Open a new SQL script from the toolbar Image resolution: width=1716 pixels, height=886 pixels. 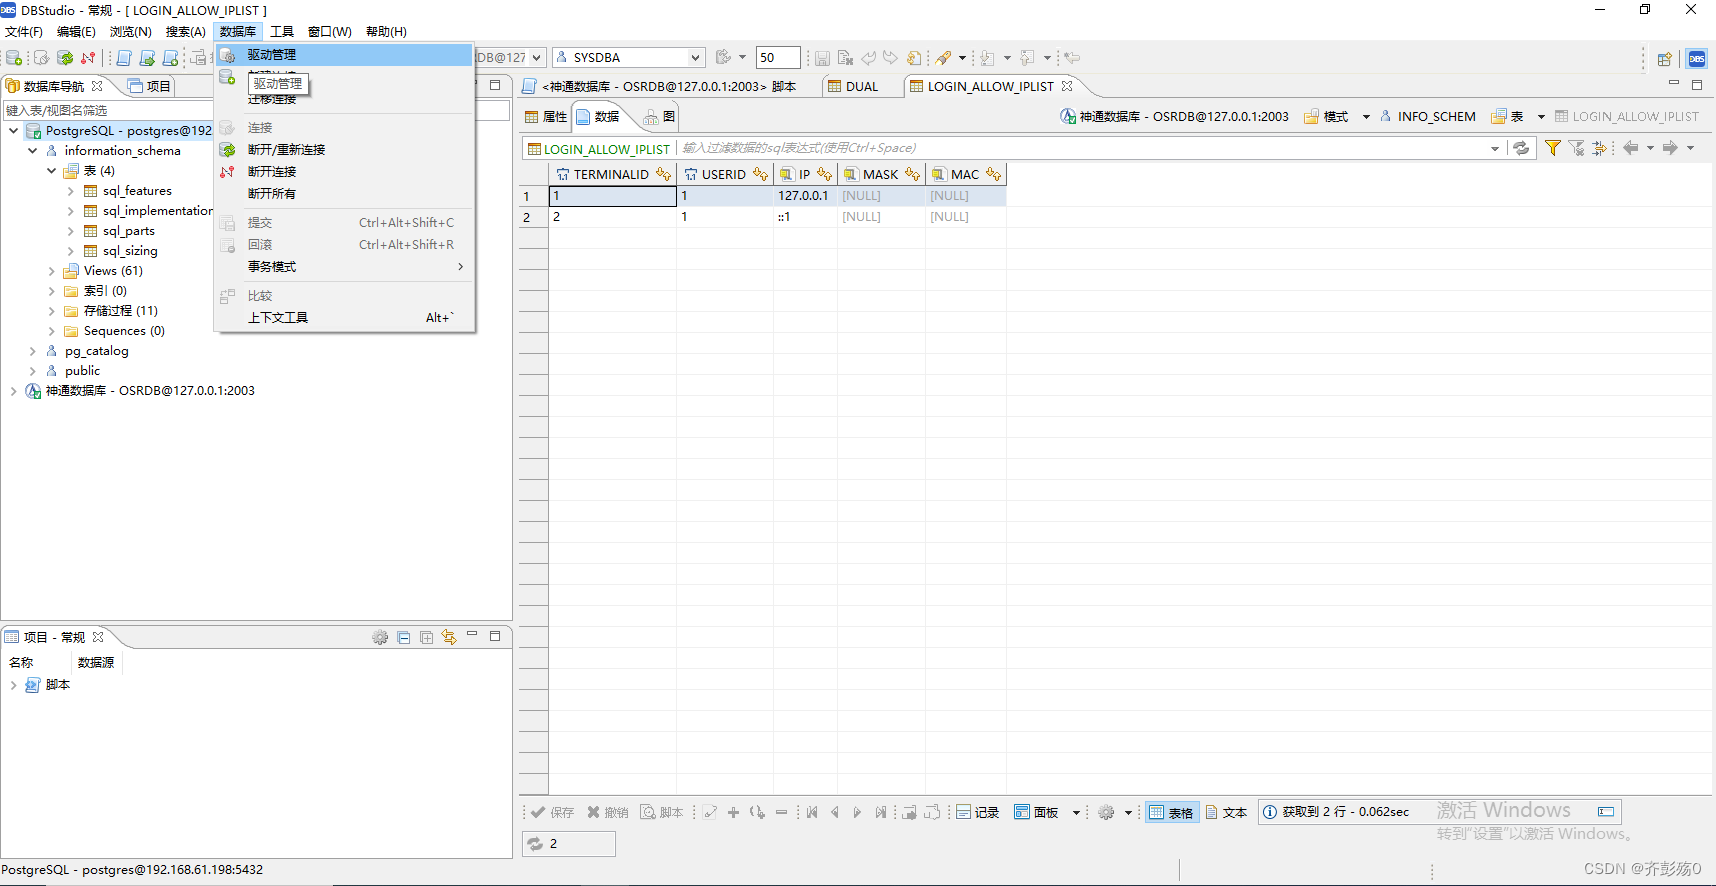click(123, 58)
